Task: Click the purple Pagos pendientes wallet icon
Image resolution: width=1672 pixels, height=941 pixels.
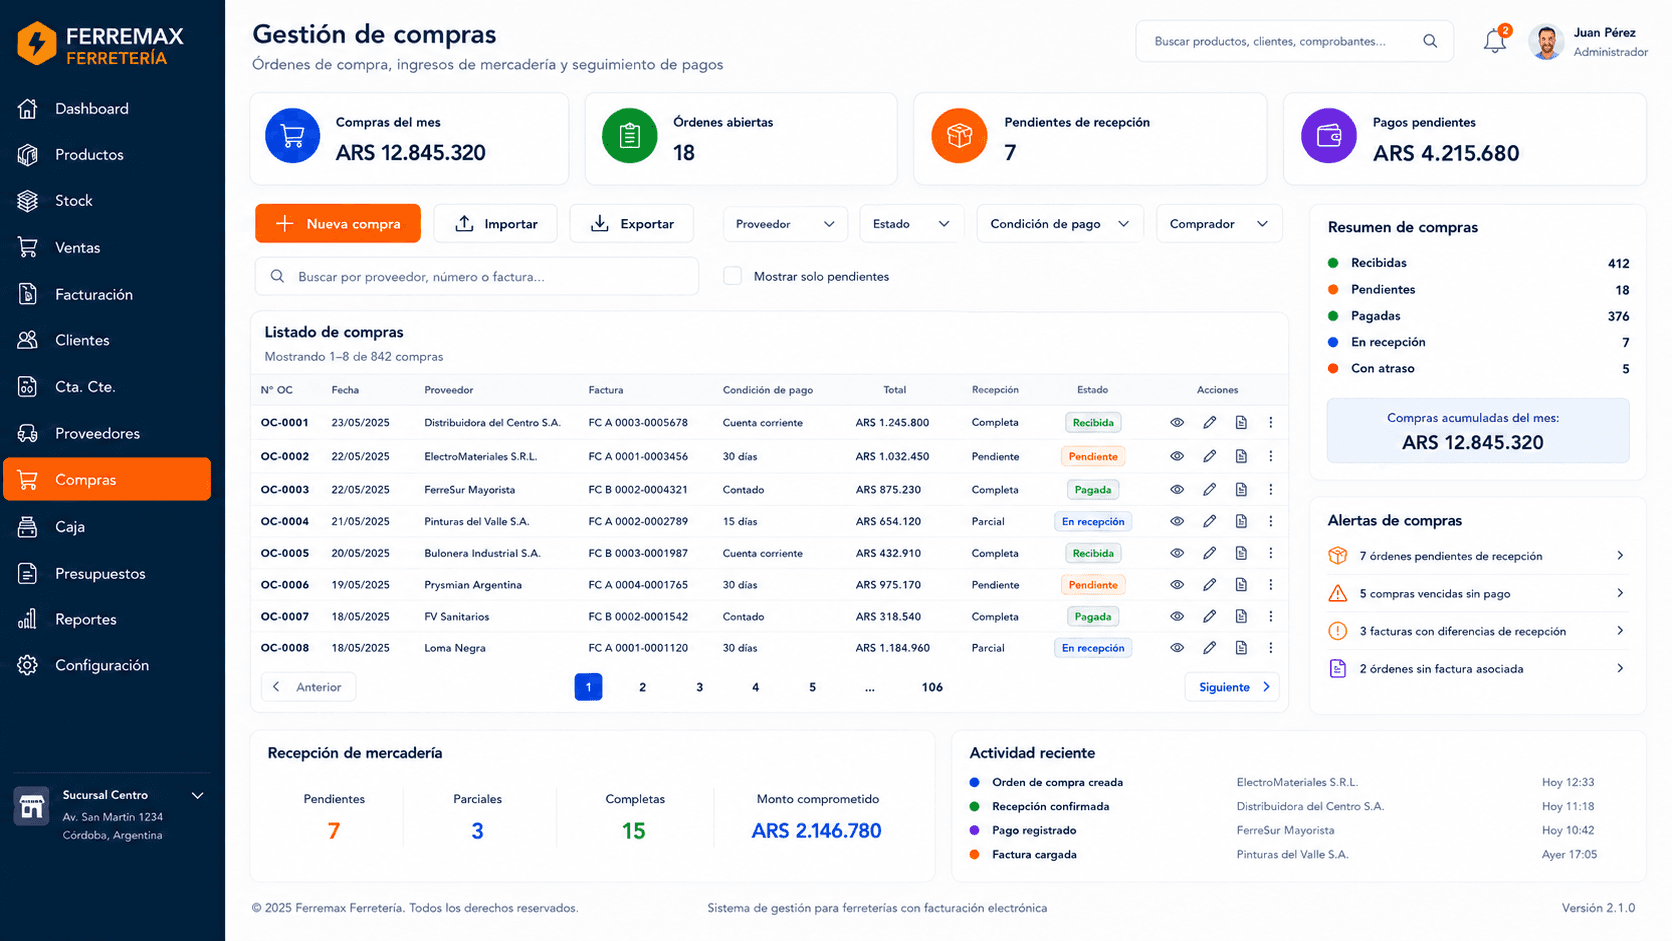Action: 1328,136
